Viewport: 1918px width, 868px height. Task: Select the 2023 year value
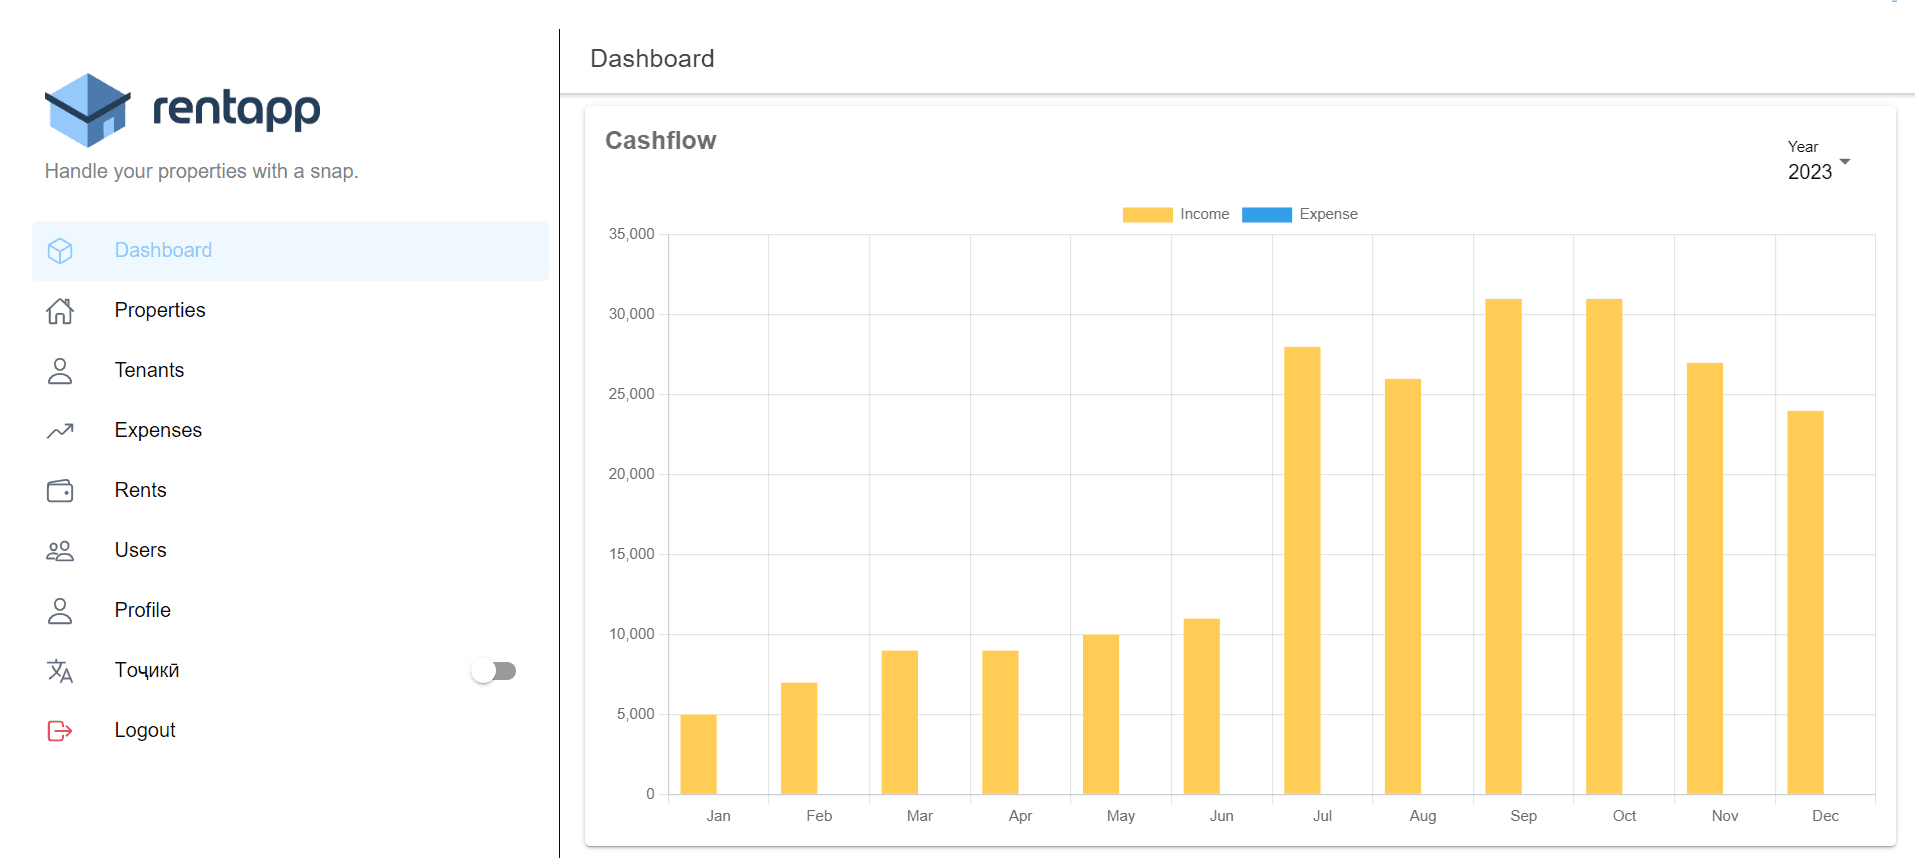[x=1809, y=172]
